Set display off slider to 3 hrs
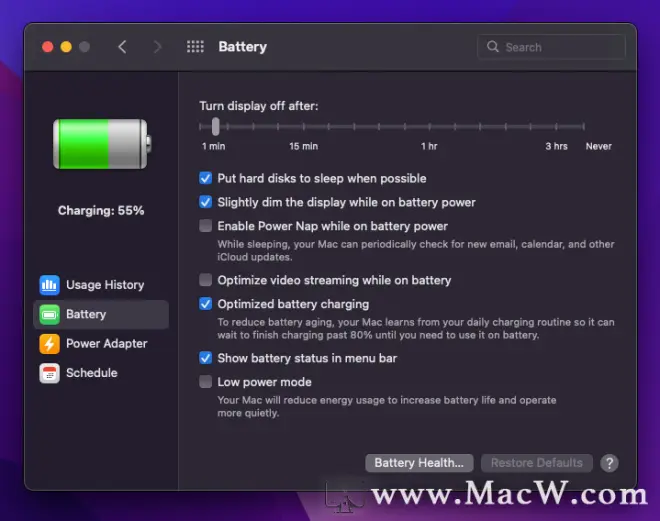 [556, 126]
